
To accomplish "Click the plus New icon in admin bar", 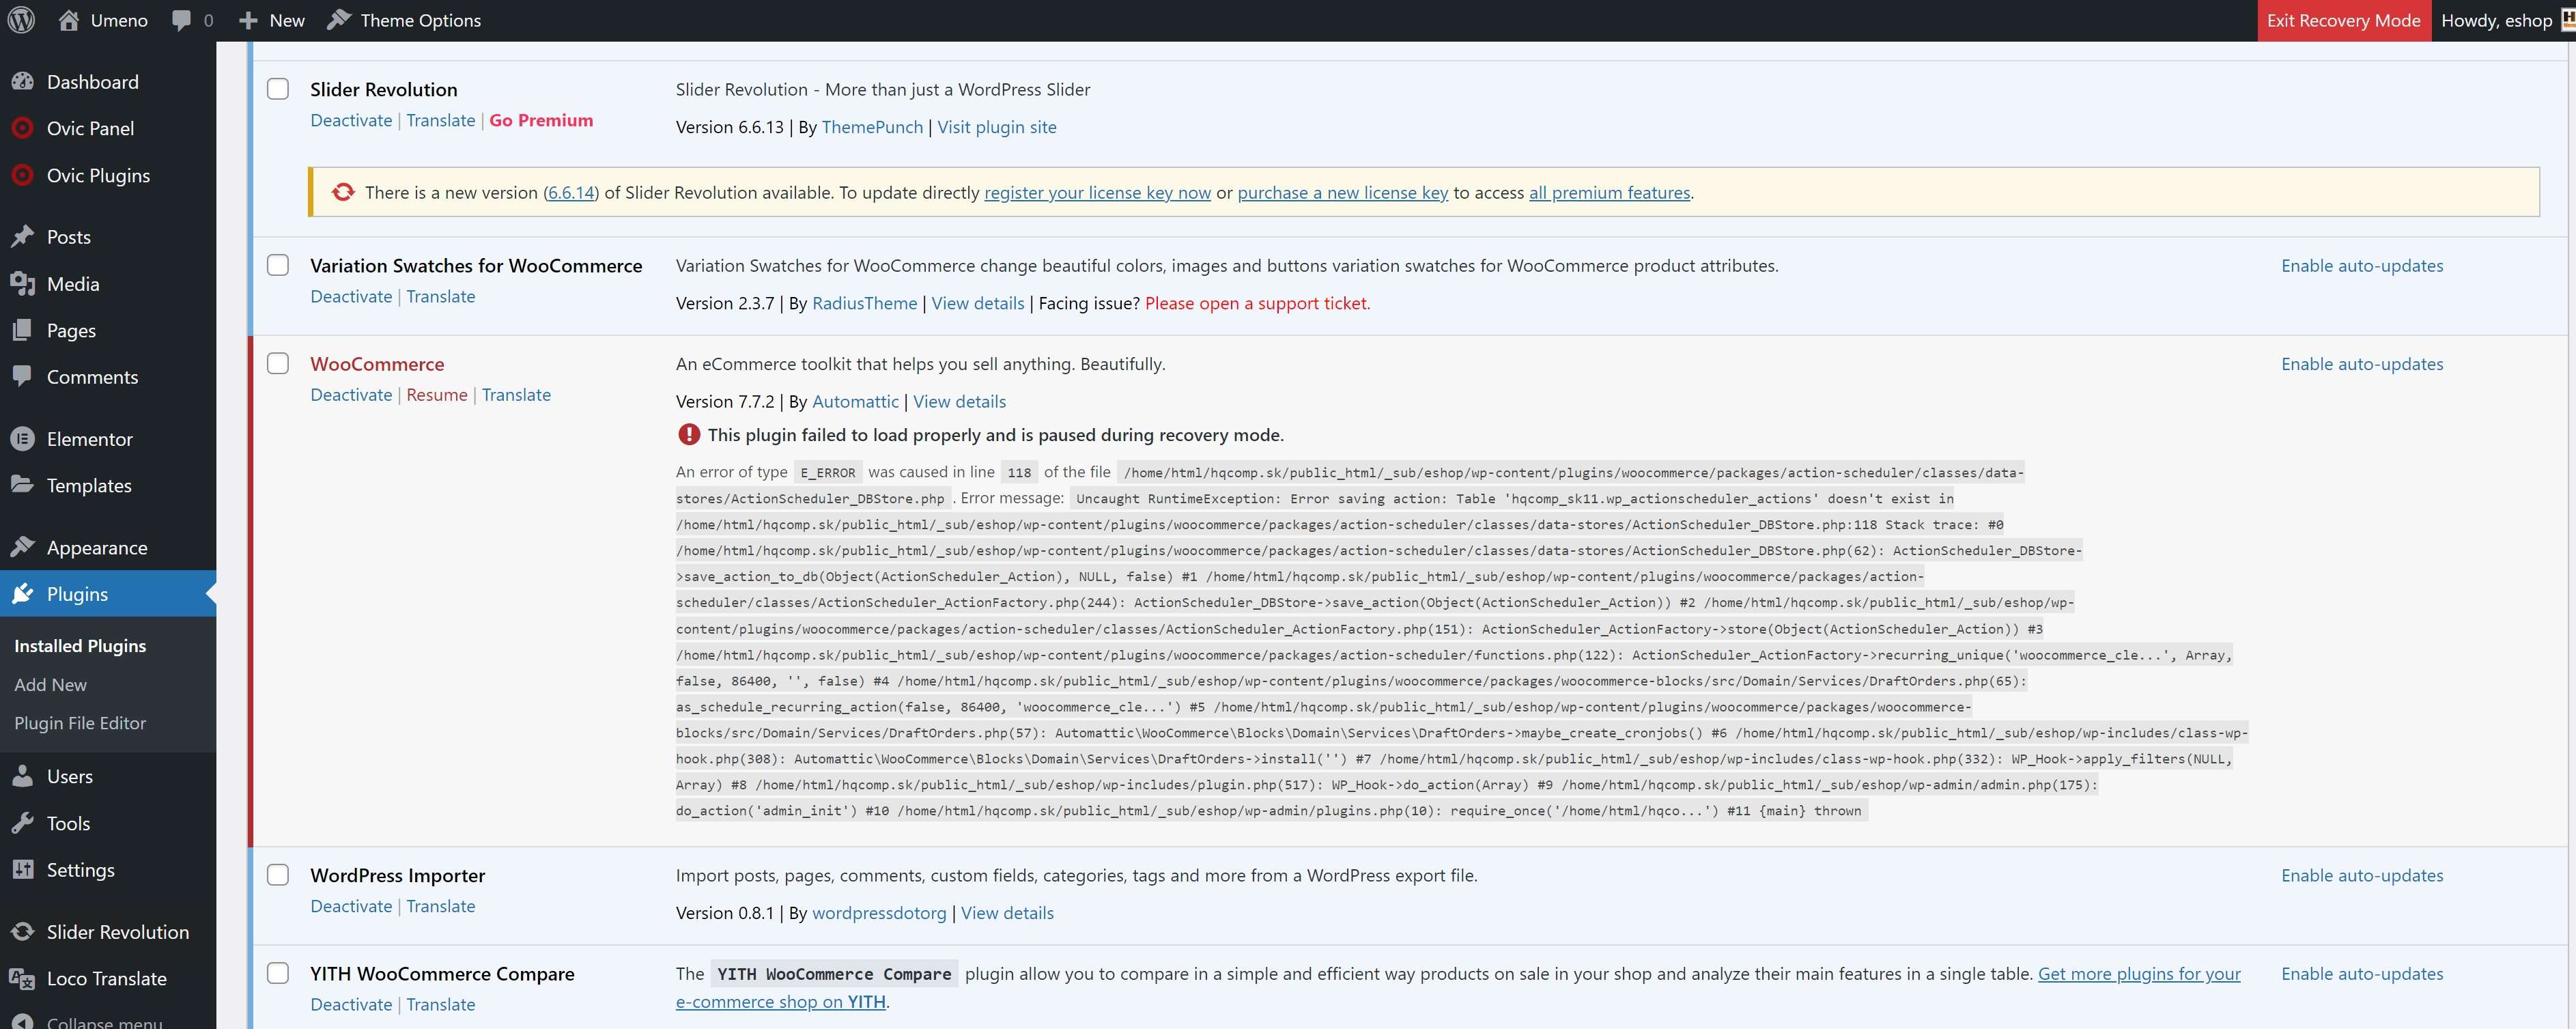I will coord(248,21).
